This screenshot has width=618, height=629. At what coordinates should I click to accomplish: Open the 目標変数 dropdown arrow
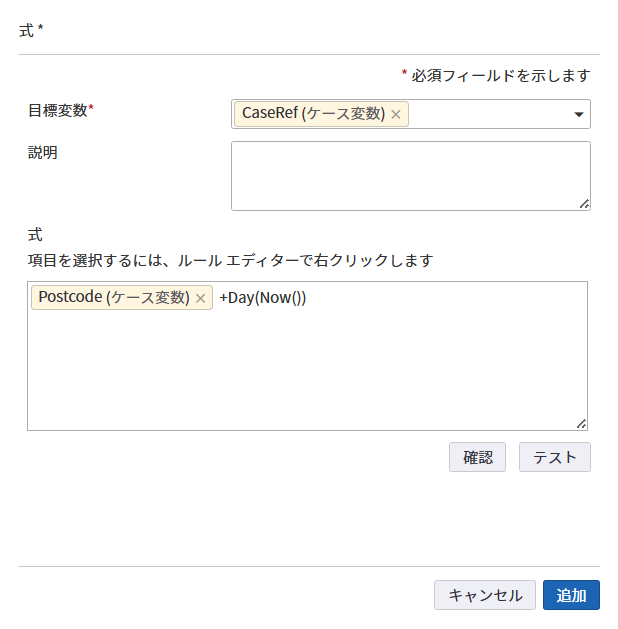578,114
